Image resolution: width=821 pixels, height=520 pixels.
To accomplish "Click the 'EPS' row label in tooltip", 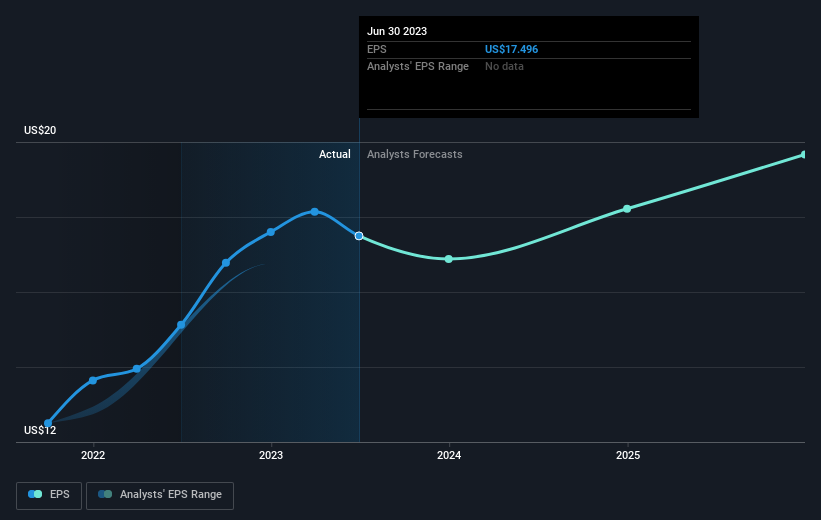I will [x=376, y=49].
